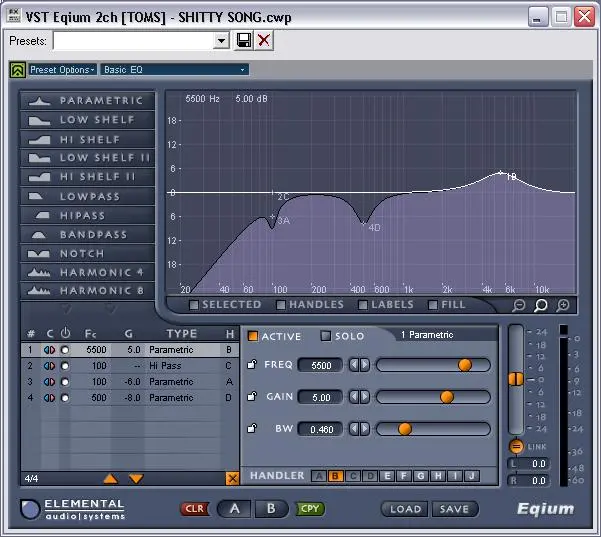Viewport: 601px width, 537px height.
Task: Toggle the SELECTED checkbox
Action: tap(194, 305)
